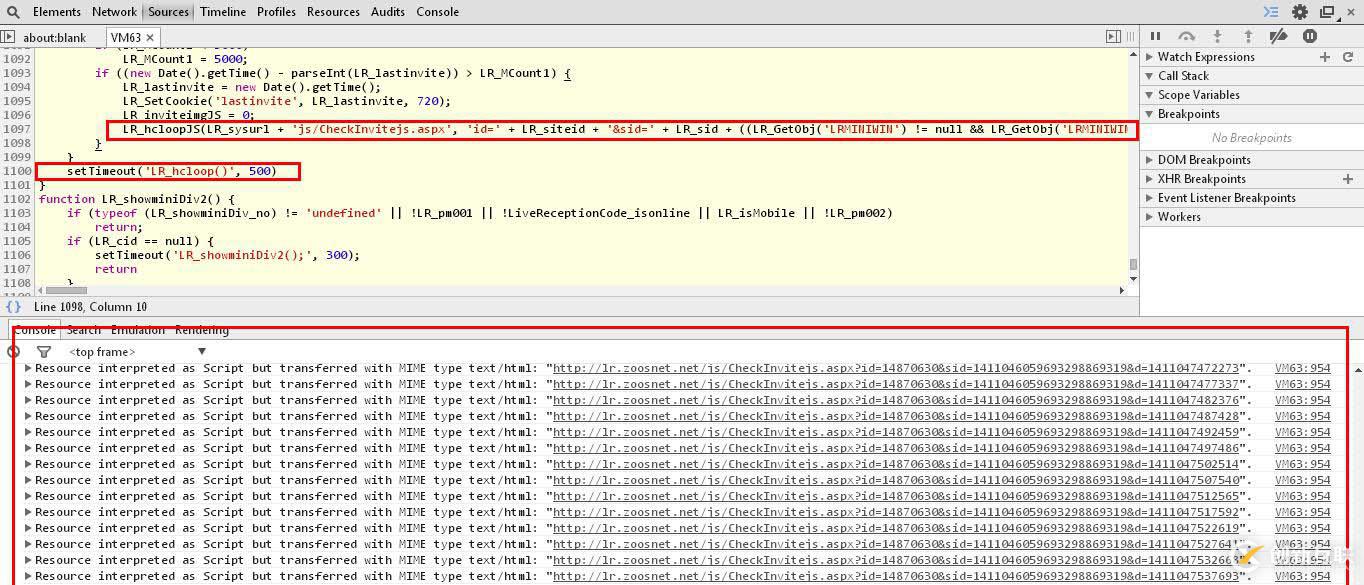
Task: Refresh watch expressions
Action: tap(1350, 57)
